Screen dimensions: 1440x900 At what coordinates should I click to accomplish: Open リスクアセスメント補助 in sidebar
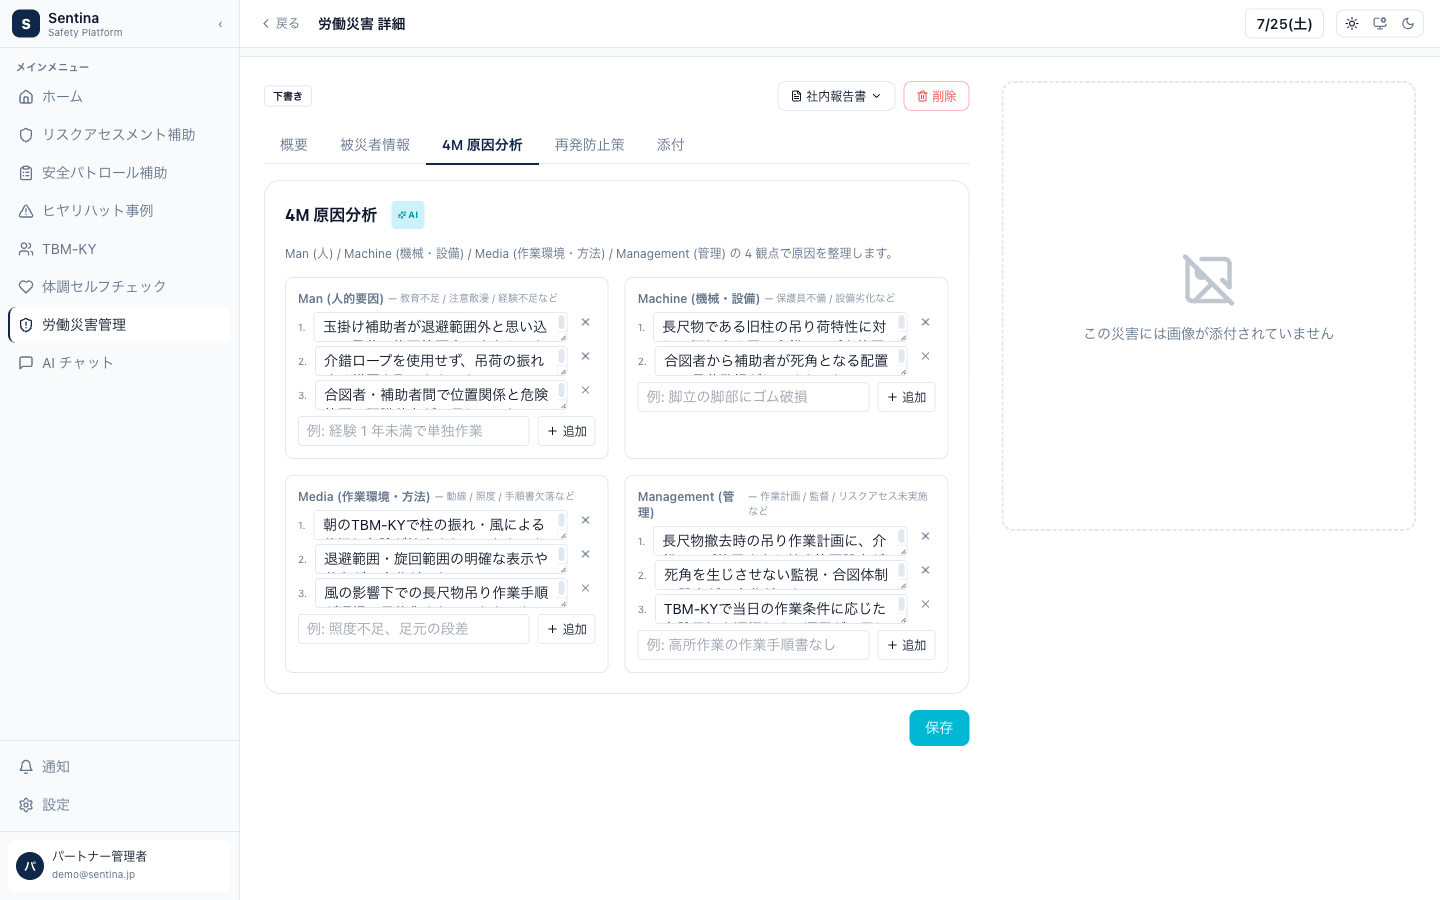[x=119, y=135]
